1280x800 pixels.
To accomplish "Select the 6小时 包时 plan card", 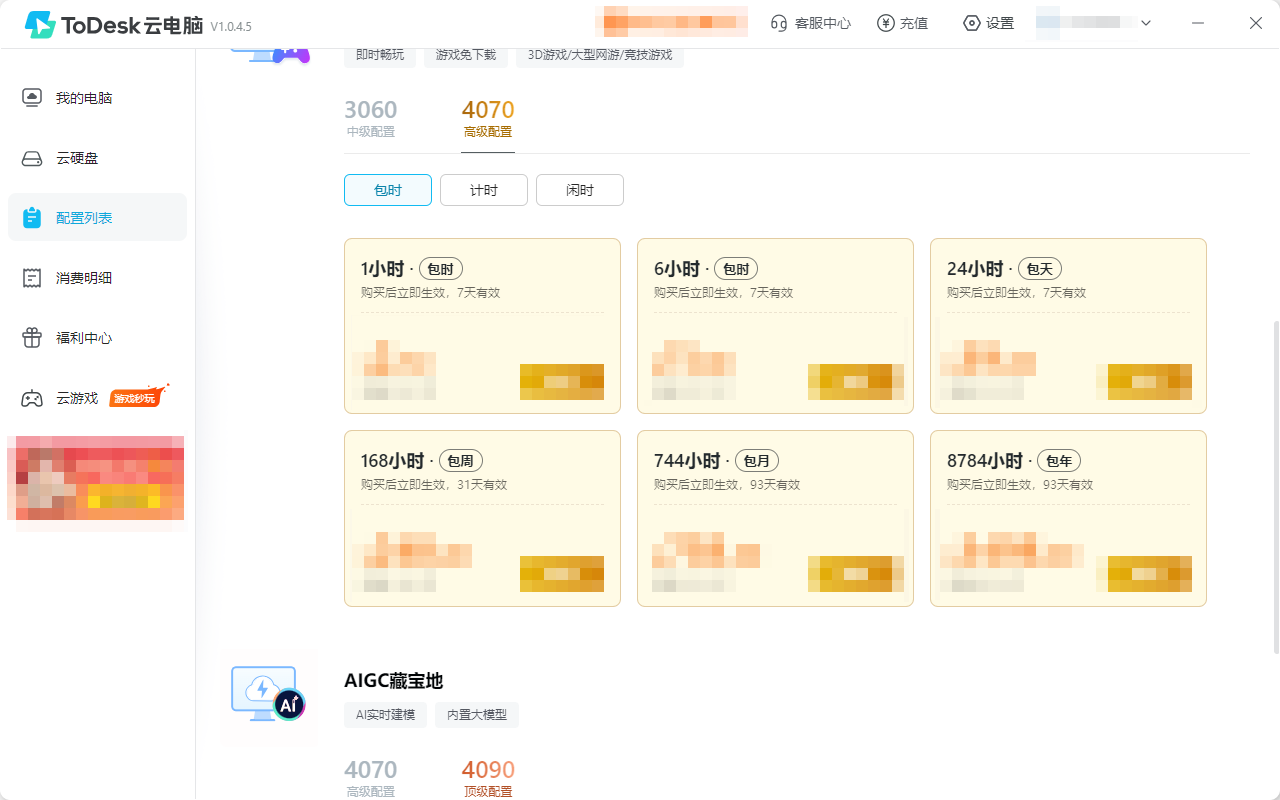I will point(775,326).
